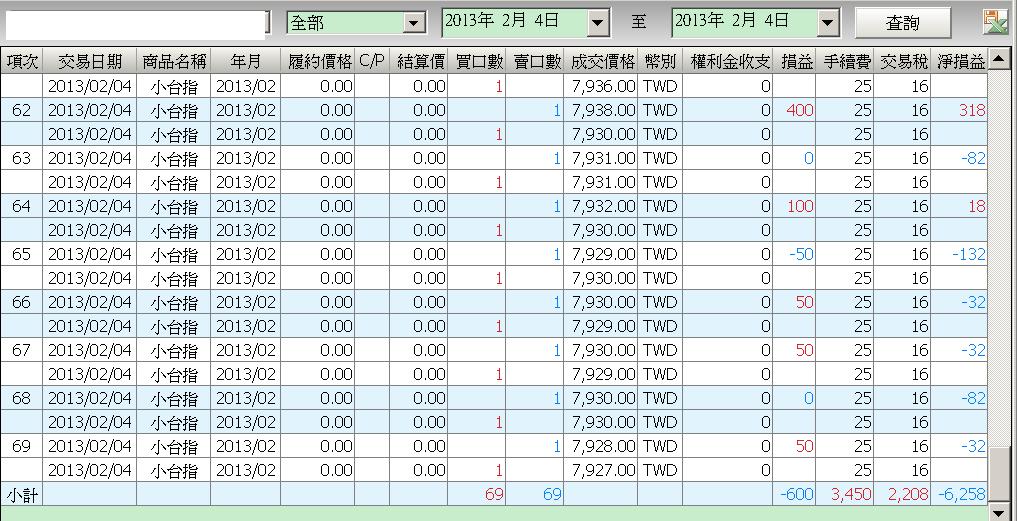The width and height of the screenshot is (1017, 521).
Task: Click the 結算價 column header
Action: pos(418,61)
